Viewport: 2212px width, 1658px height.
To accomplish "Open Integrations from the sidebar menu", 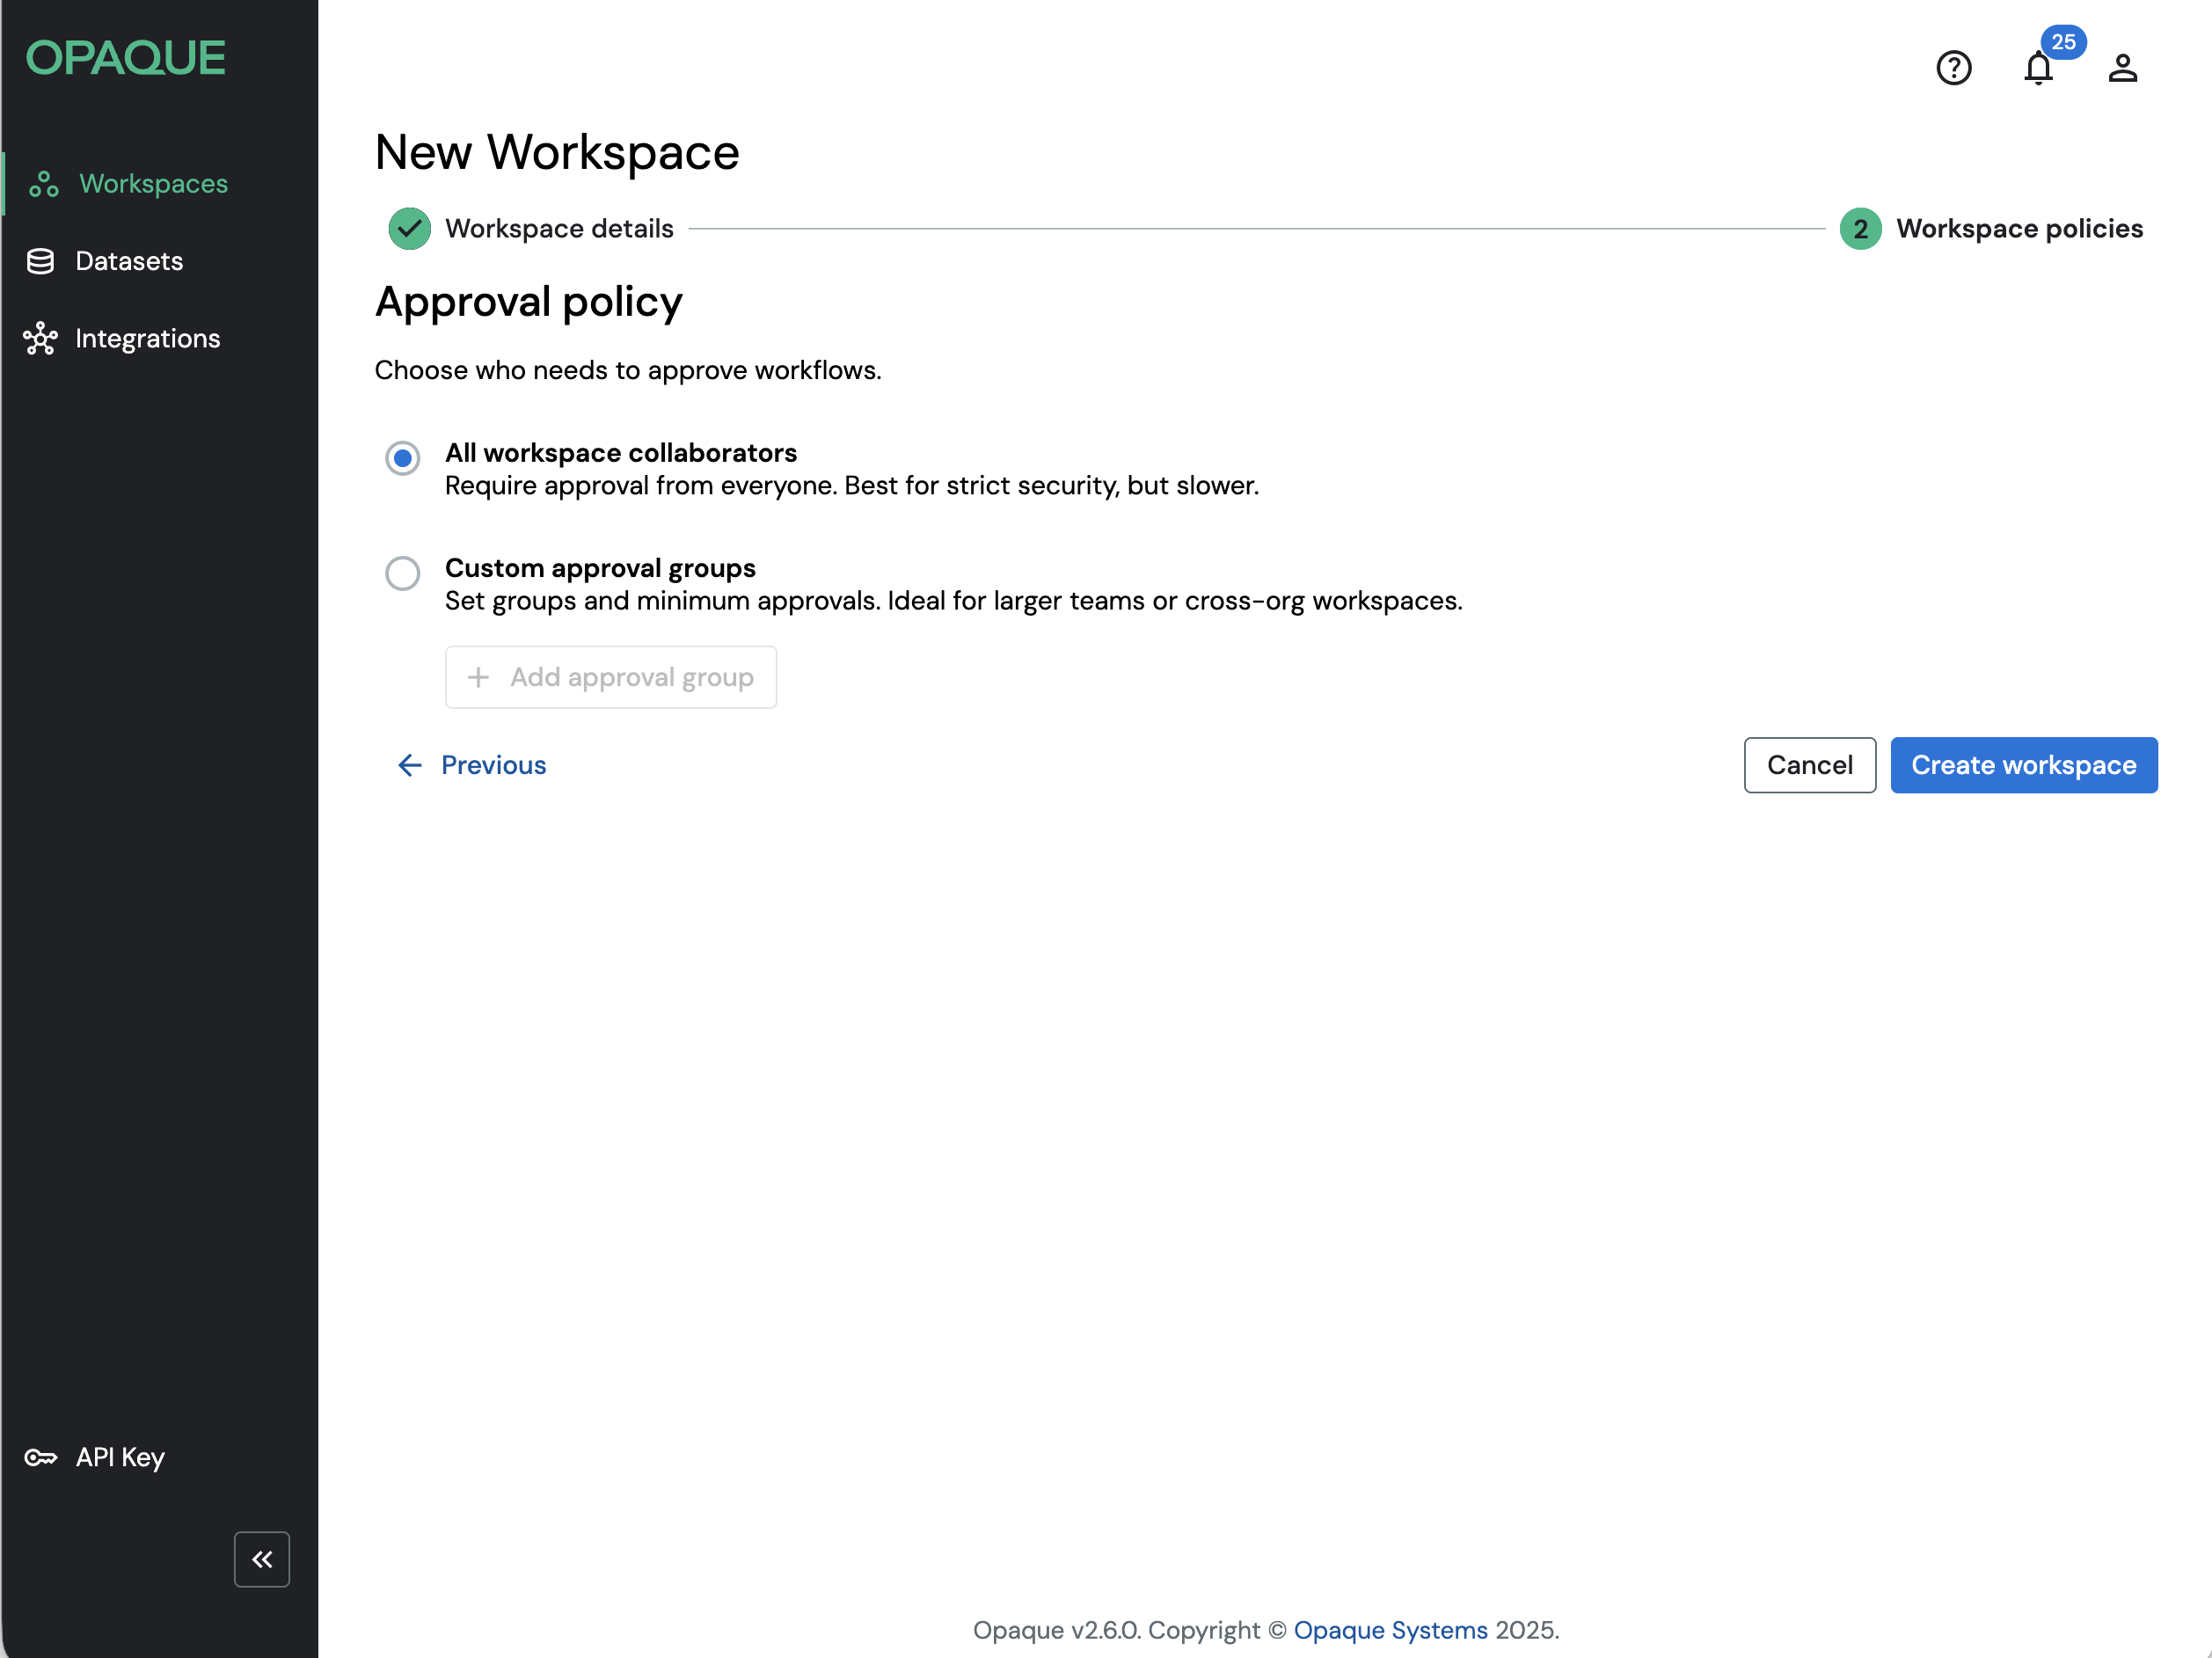I will click(x=147, y=338).
